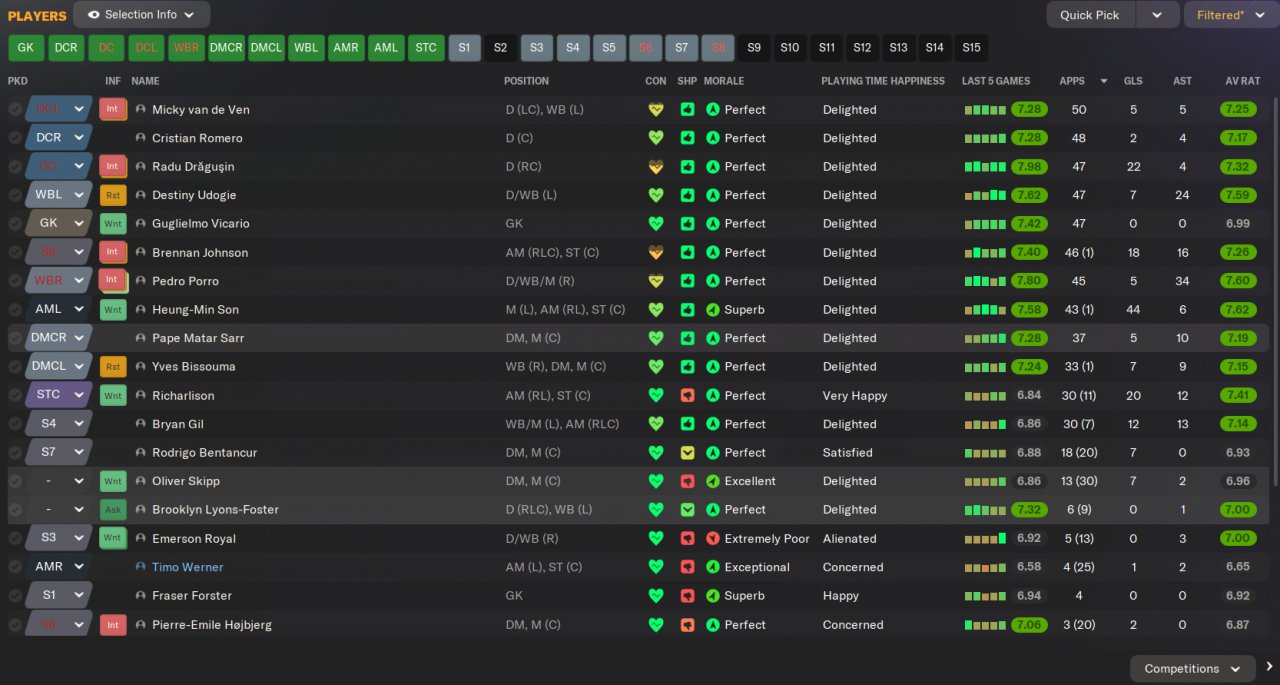
Task: Click 7.62 average rating for Heung-Min Son
Action: point(1238,310)
